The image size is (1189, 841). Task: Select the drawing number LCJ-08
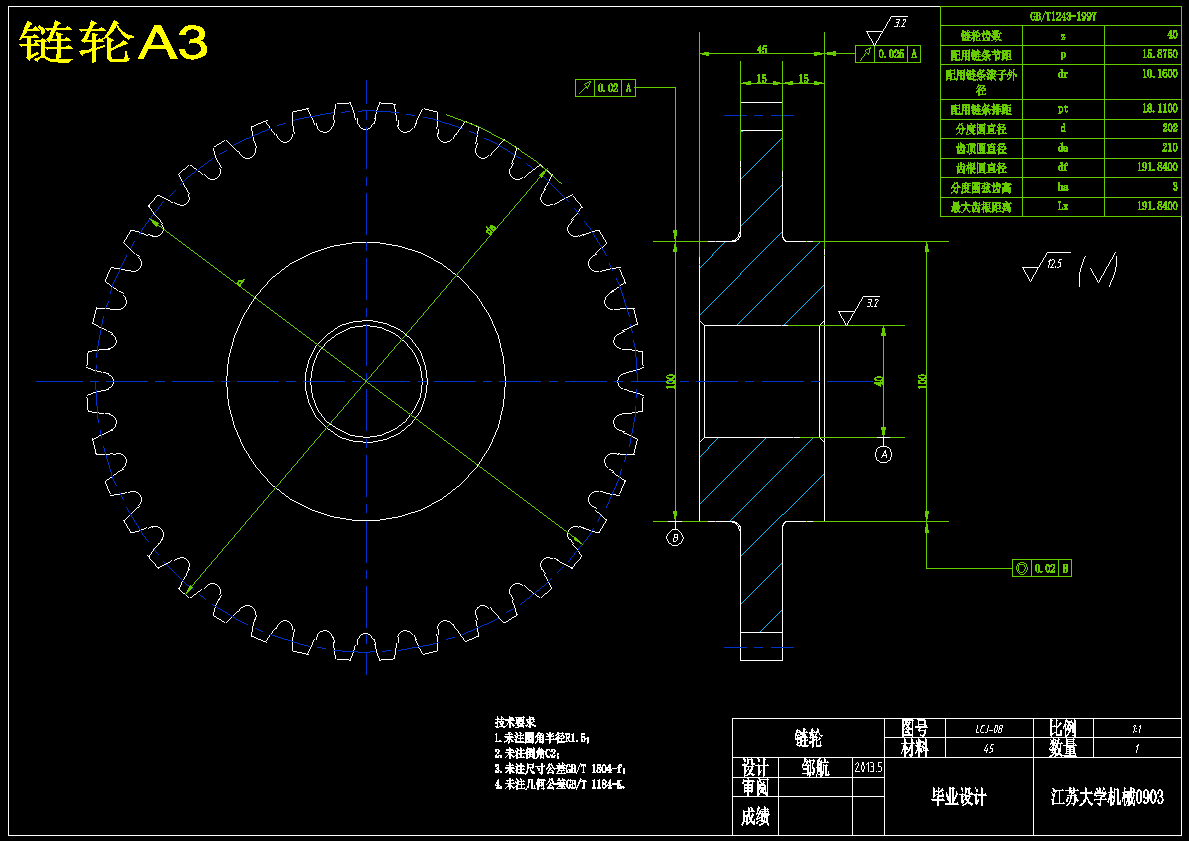pos(989,729)
